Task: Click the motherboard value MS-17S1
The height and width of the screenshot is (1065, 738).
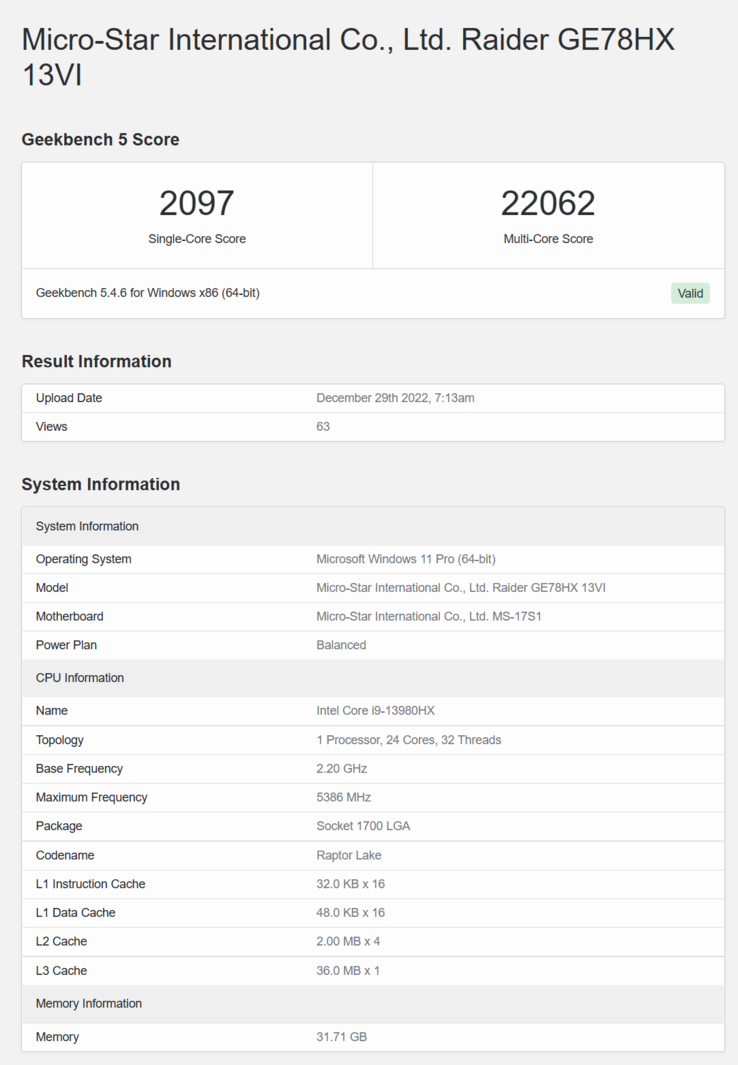Action: point(428,617)
